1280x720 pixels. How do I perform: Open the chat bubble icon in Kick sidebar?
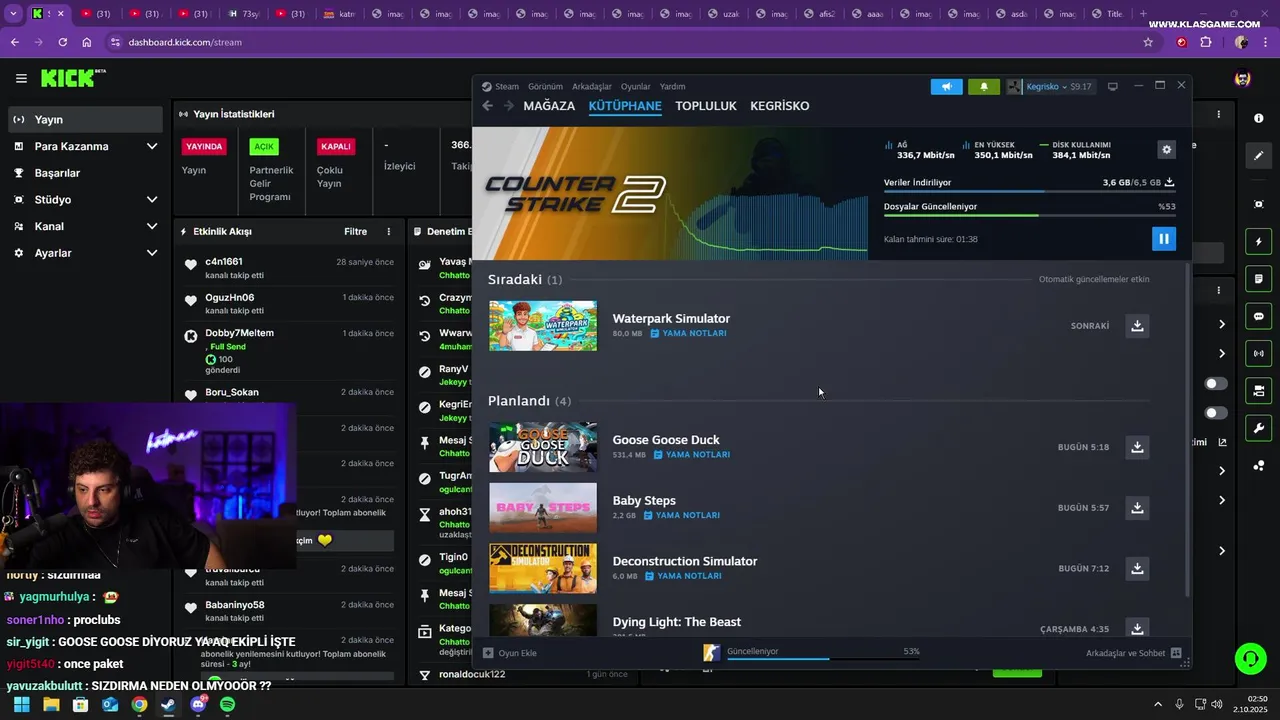1258,316
